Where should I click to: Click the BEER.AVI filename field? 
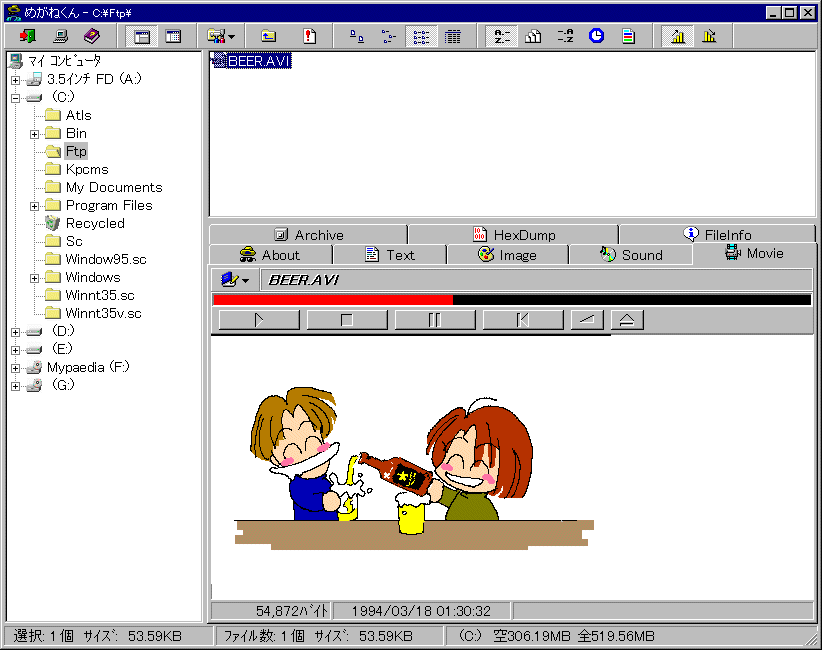[536, 280]
